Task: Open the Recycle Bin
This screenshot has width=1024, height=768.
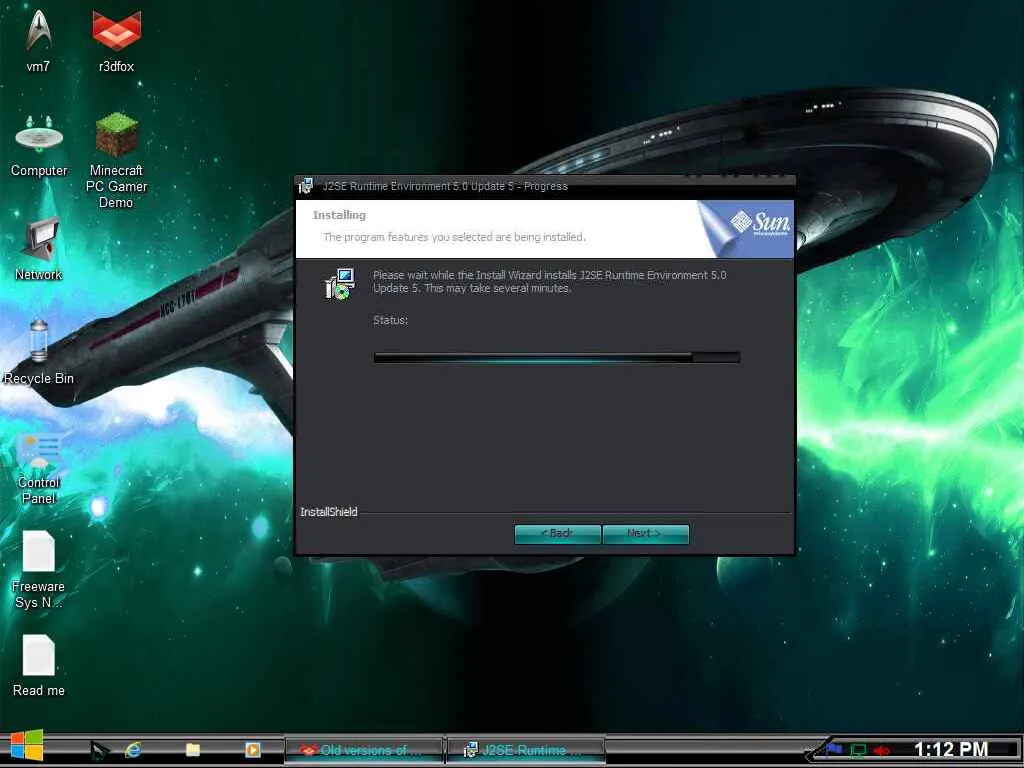Action: click(39, 353)
